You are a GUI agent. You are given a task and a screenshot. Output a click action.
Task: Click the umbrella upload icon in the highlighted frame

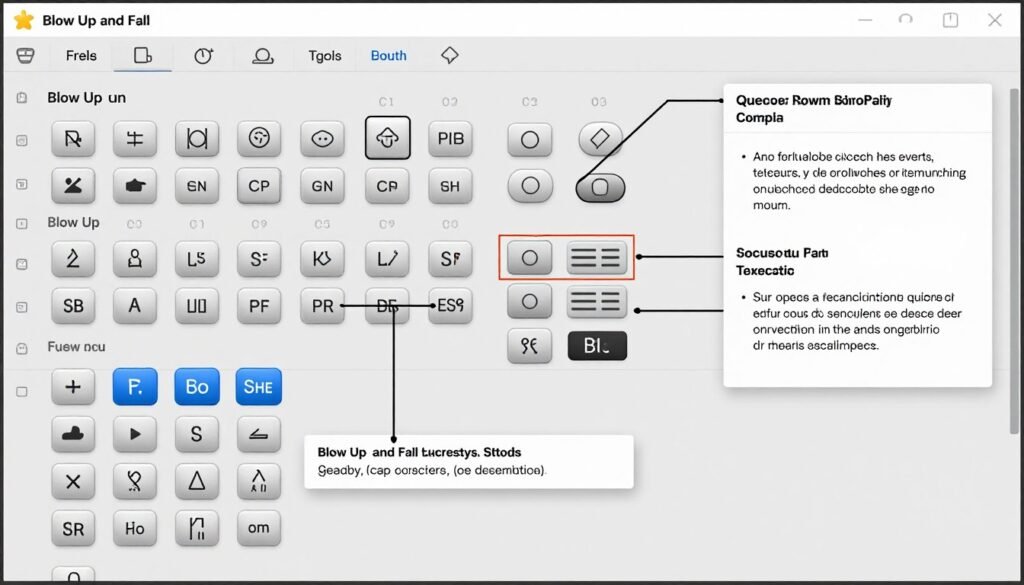coord(386,140)
